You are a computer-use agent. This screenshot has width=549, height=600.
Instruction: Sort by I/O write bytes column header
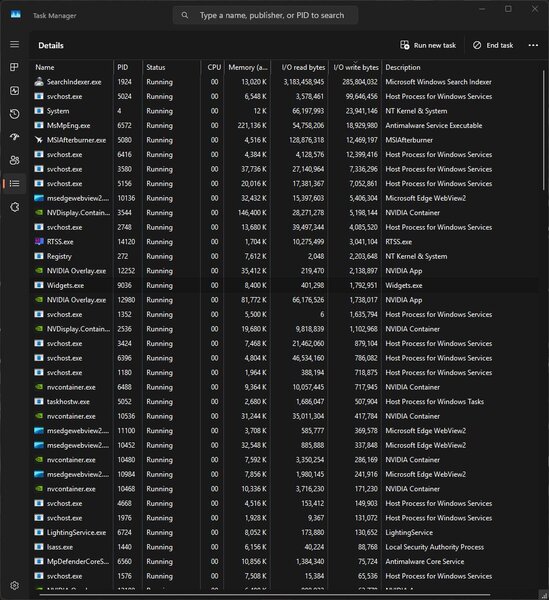point(355,67)
